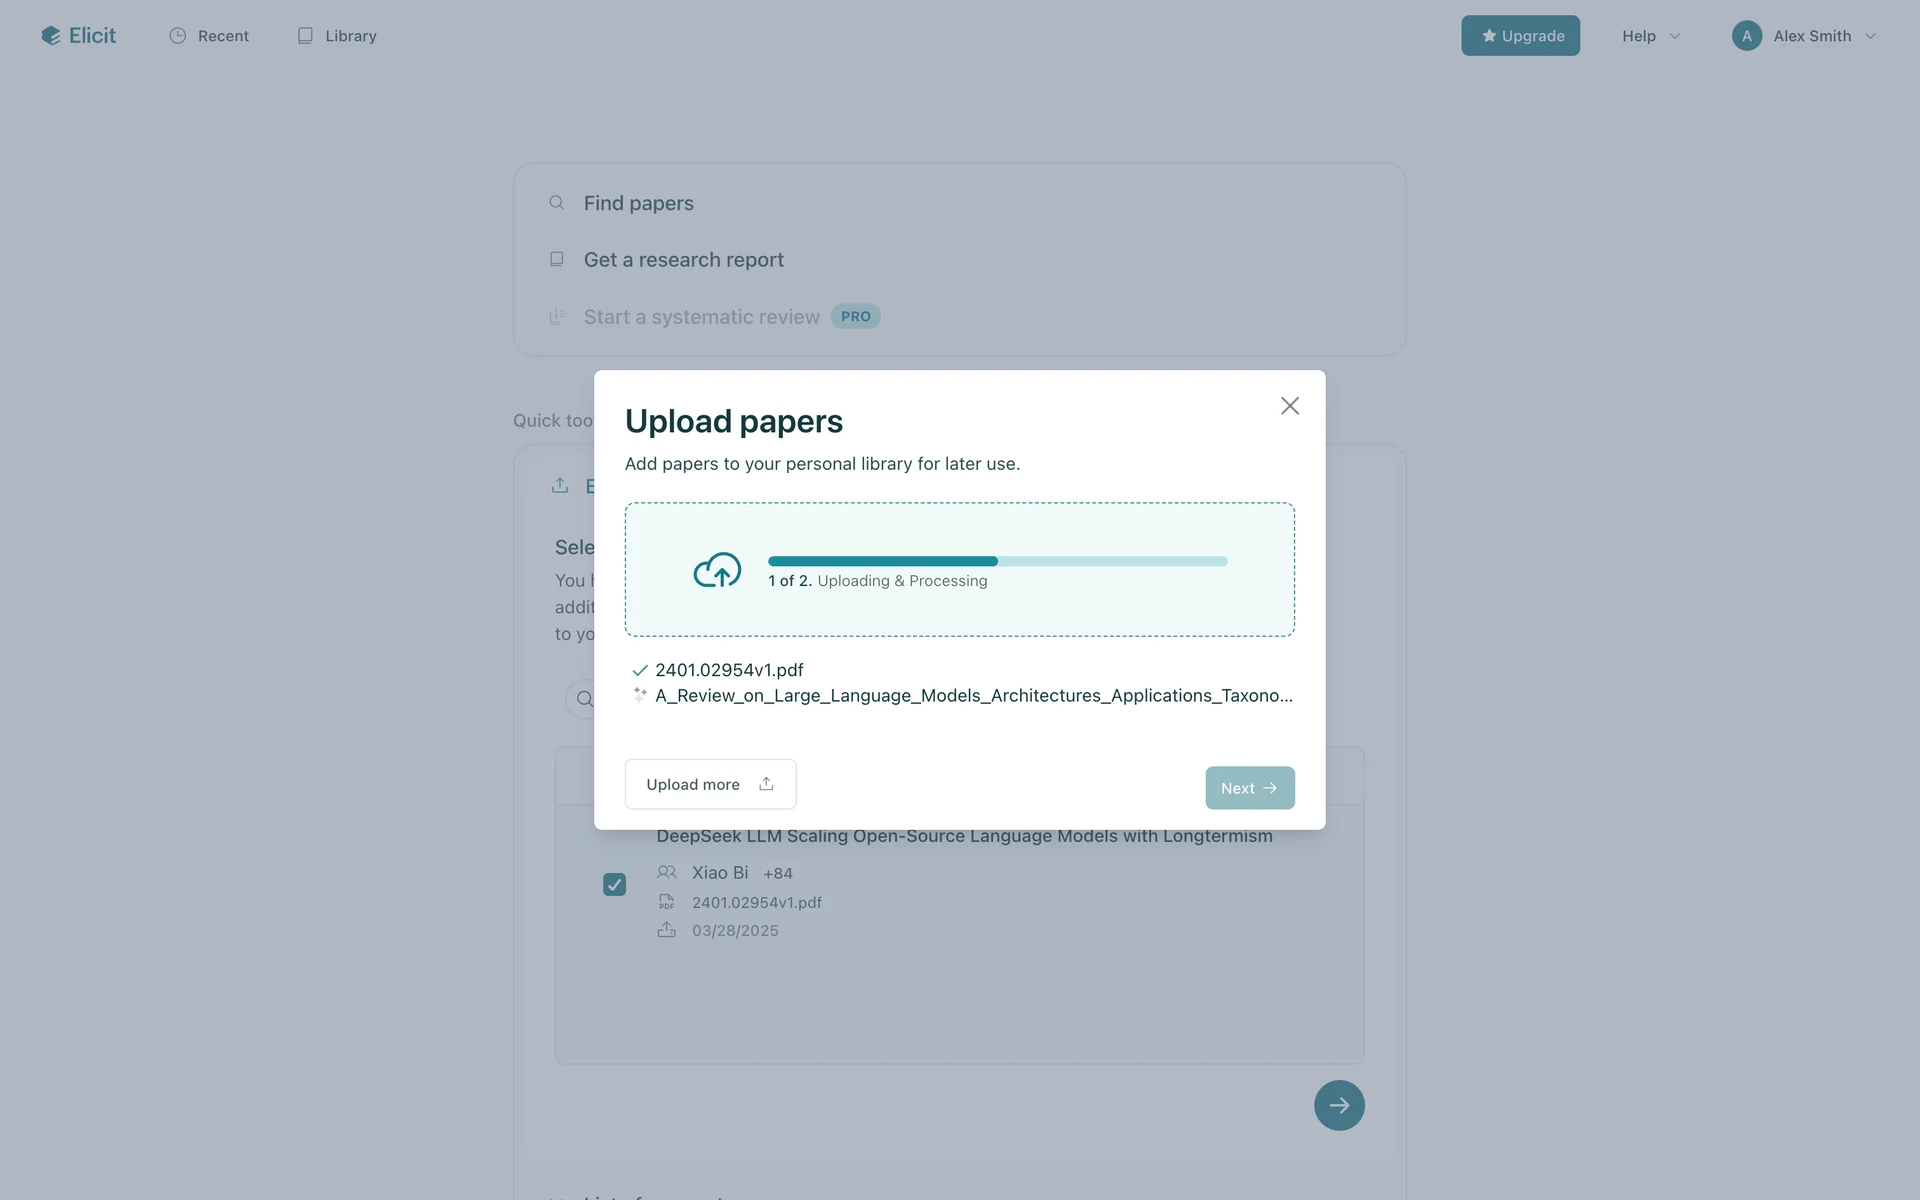Expand the +84 additional authors
The height and width of the screenshot is (1200, 1920).
(x=778, y=873)
